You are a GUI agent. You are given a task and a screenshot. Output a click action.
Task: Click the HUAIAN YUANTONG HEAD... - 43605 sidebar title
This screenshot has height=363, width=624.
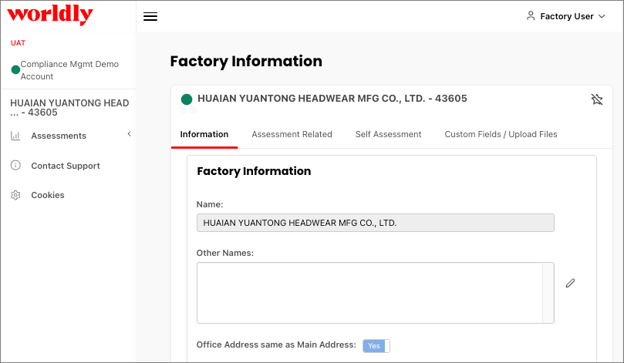tap(70, 107)
